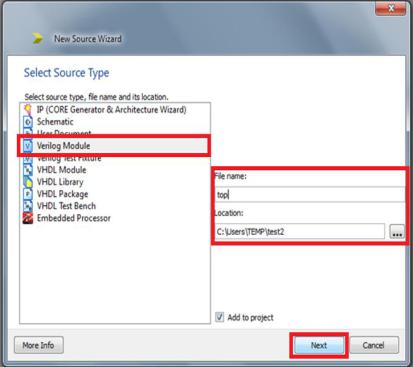The height and width of the screenshot is (367, 413).
Task: Click the Xilinx wizard logo in title
Action: click(37, 38)
